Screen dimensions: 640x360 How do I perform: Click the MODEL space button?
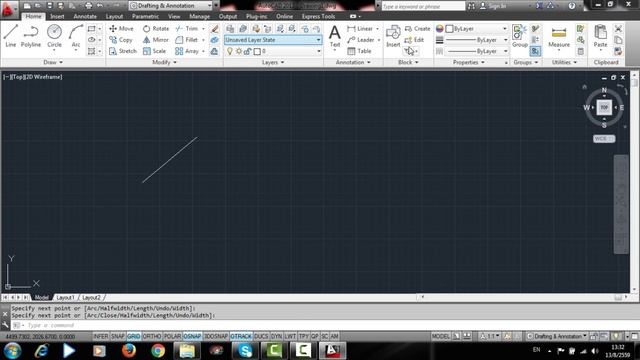441,336
